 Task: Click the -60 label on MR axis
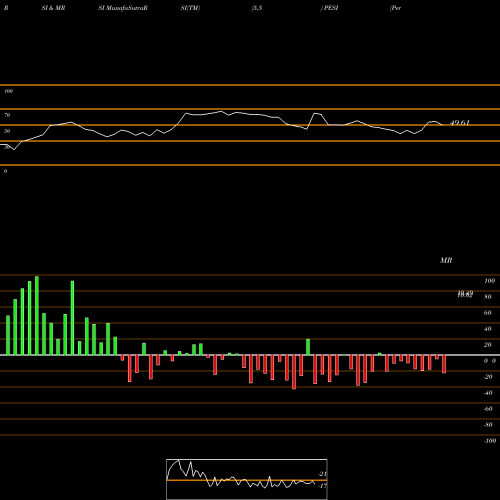(x=488, y=409)
